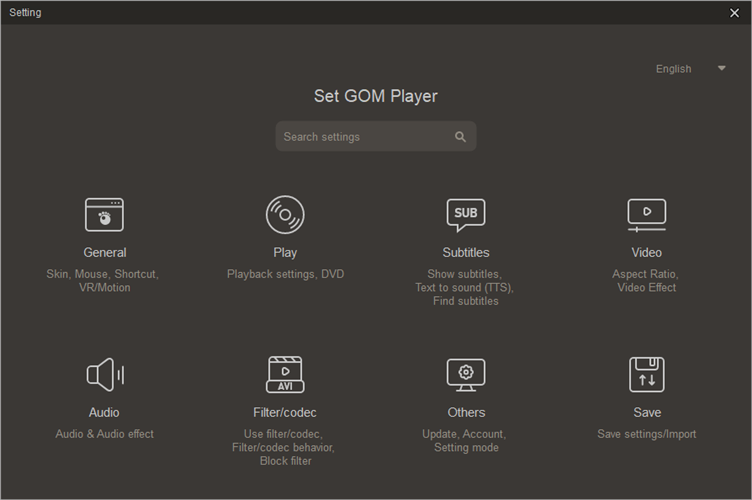Click the 'Subtitles' category label
Screen dimensions: 752x500
(466, 252)
